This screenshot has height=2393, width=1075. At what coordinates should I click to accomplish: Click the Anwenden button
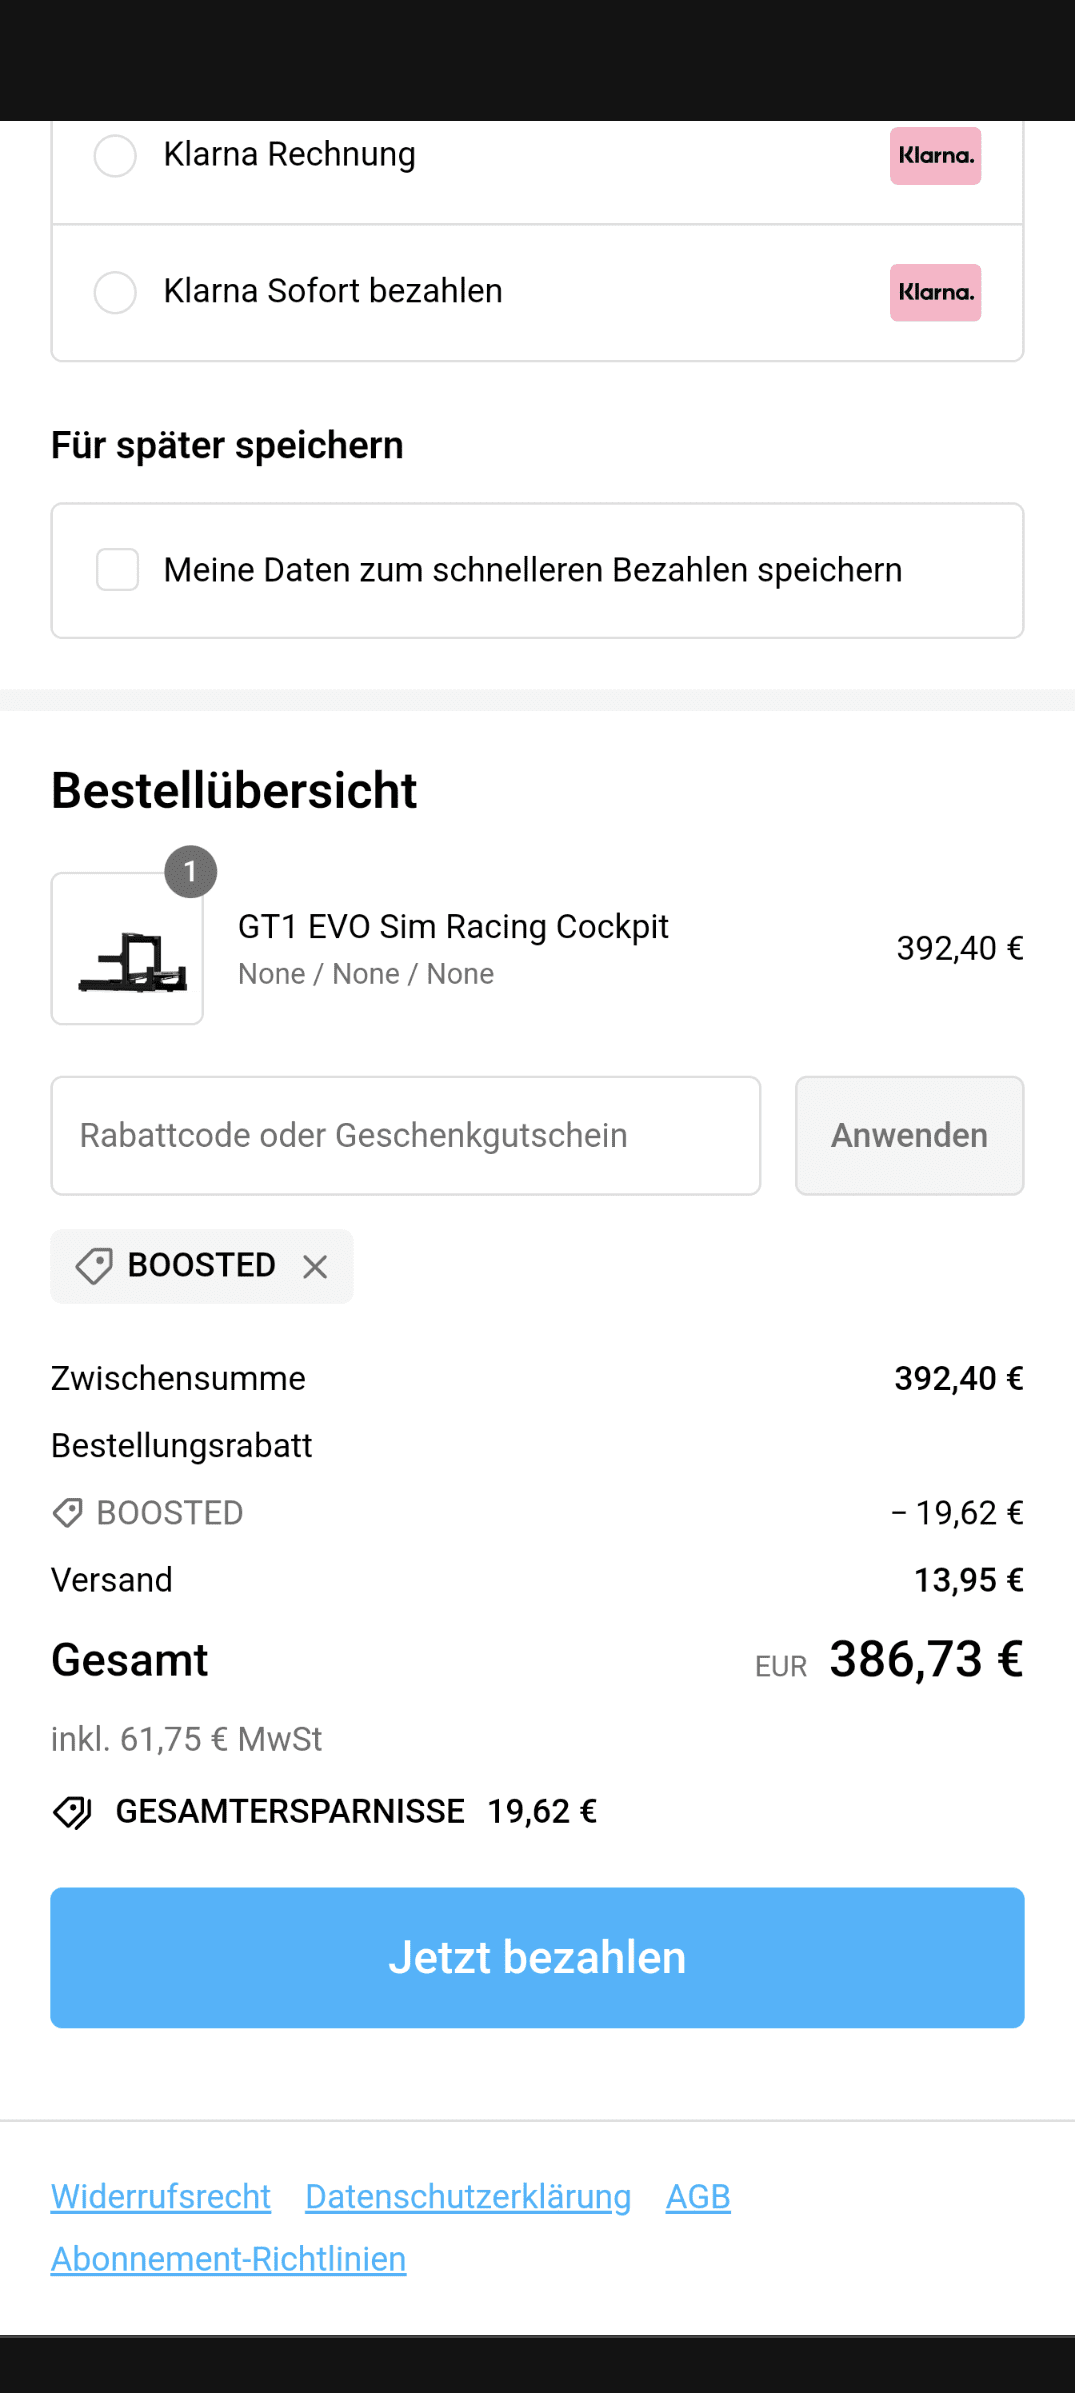coord(909,1136)
